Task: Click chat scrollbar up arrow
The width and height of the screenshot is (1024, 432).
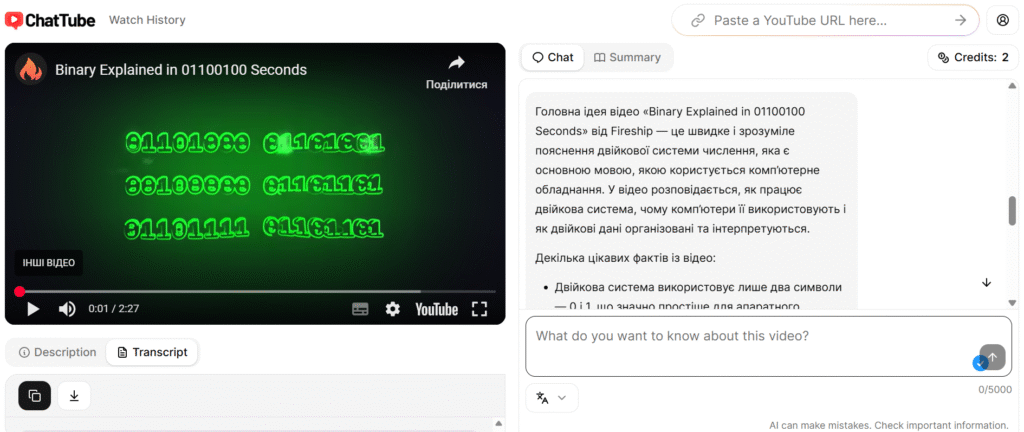Action: (1012, 85)
